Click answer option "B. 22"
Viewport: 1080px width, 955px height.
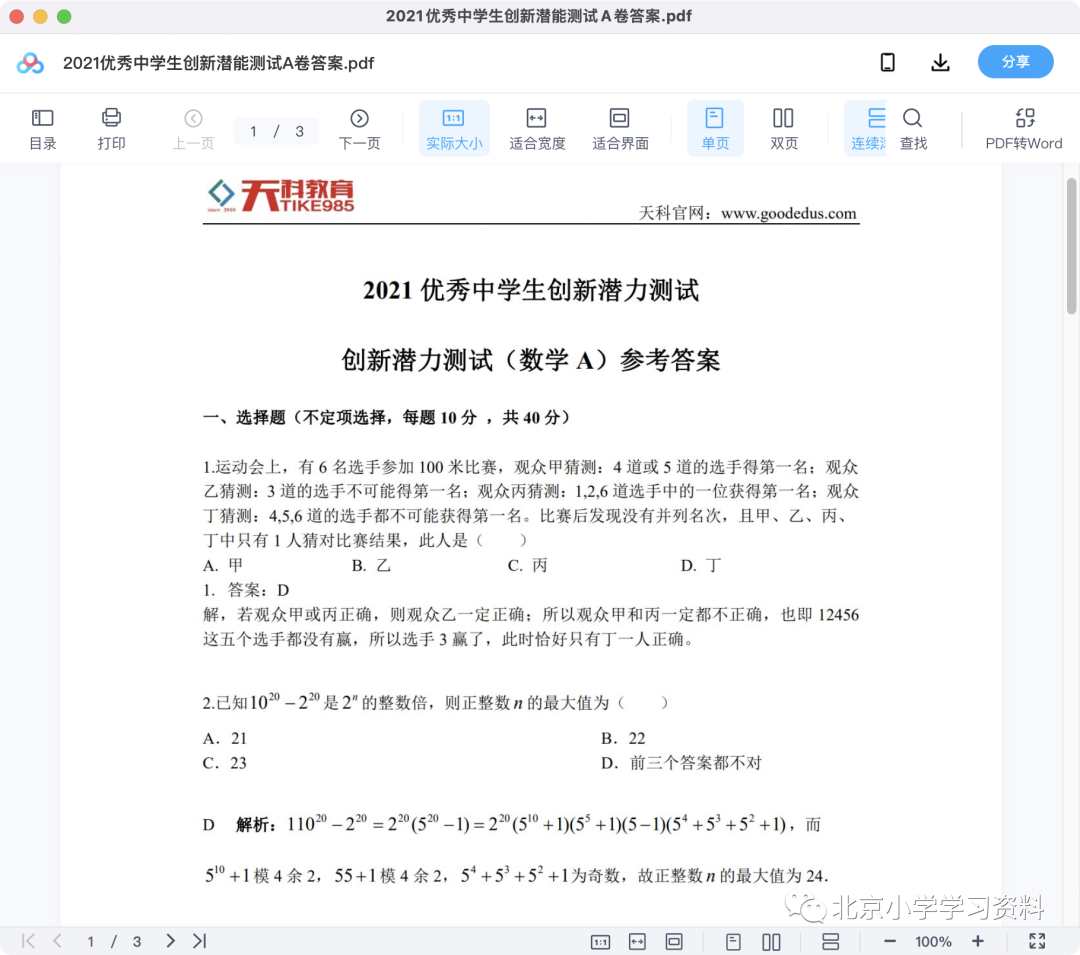pyautogui.click(x=623, y=738)
